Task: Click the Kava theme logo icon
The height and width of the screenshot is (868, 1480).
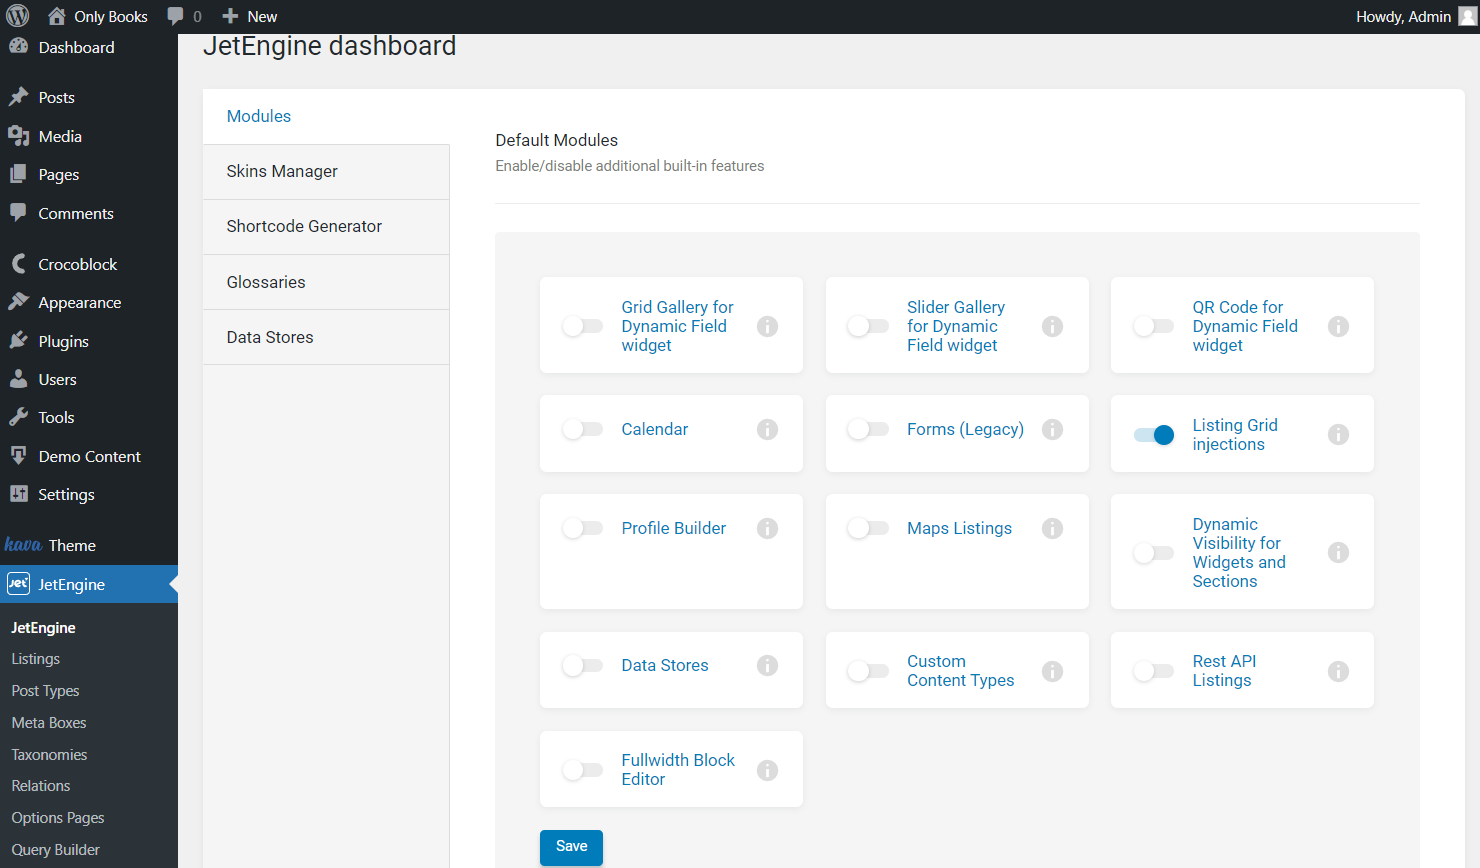Action: click(x=23, y=545)
